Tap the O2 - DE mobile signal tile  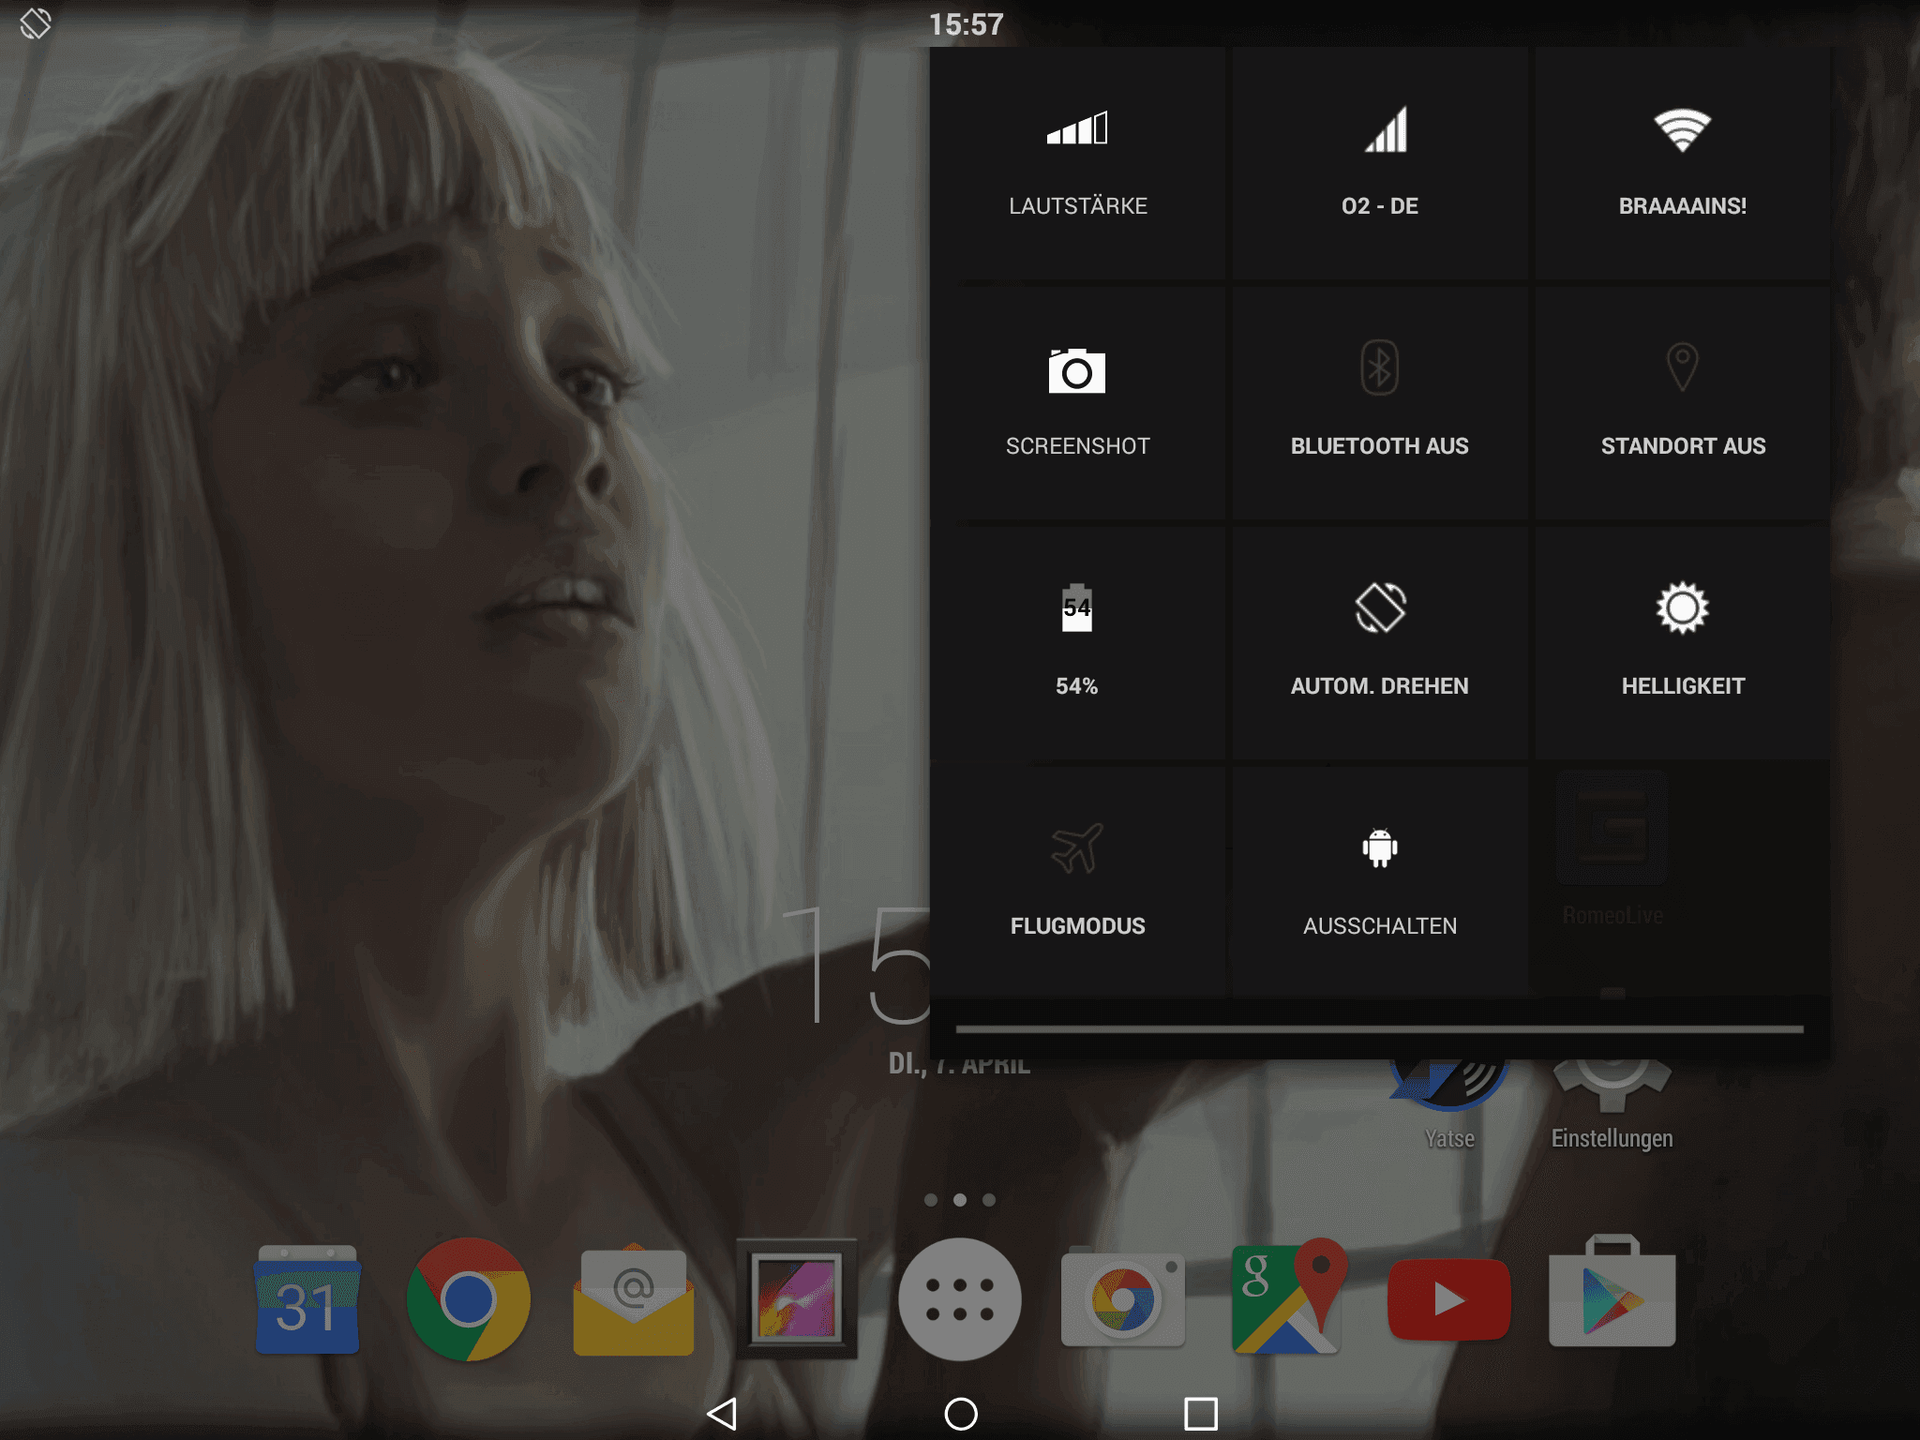[1379, 164]
